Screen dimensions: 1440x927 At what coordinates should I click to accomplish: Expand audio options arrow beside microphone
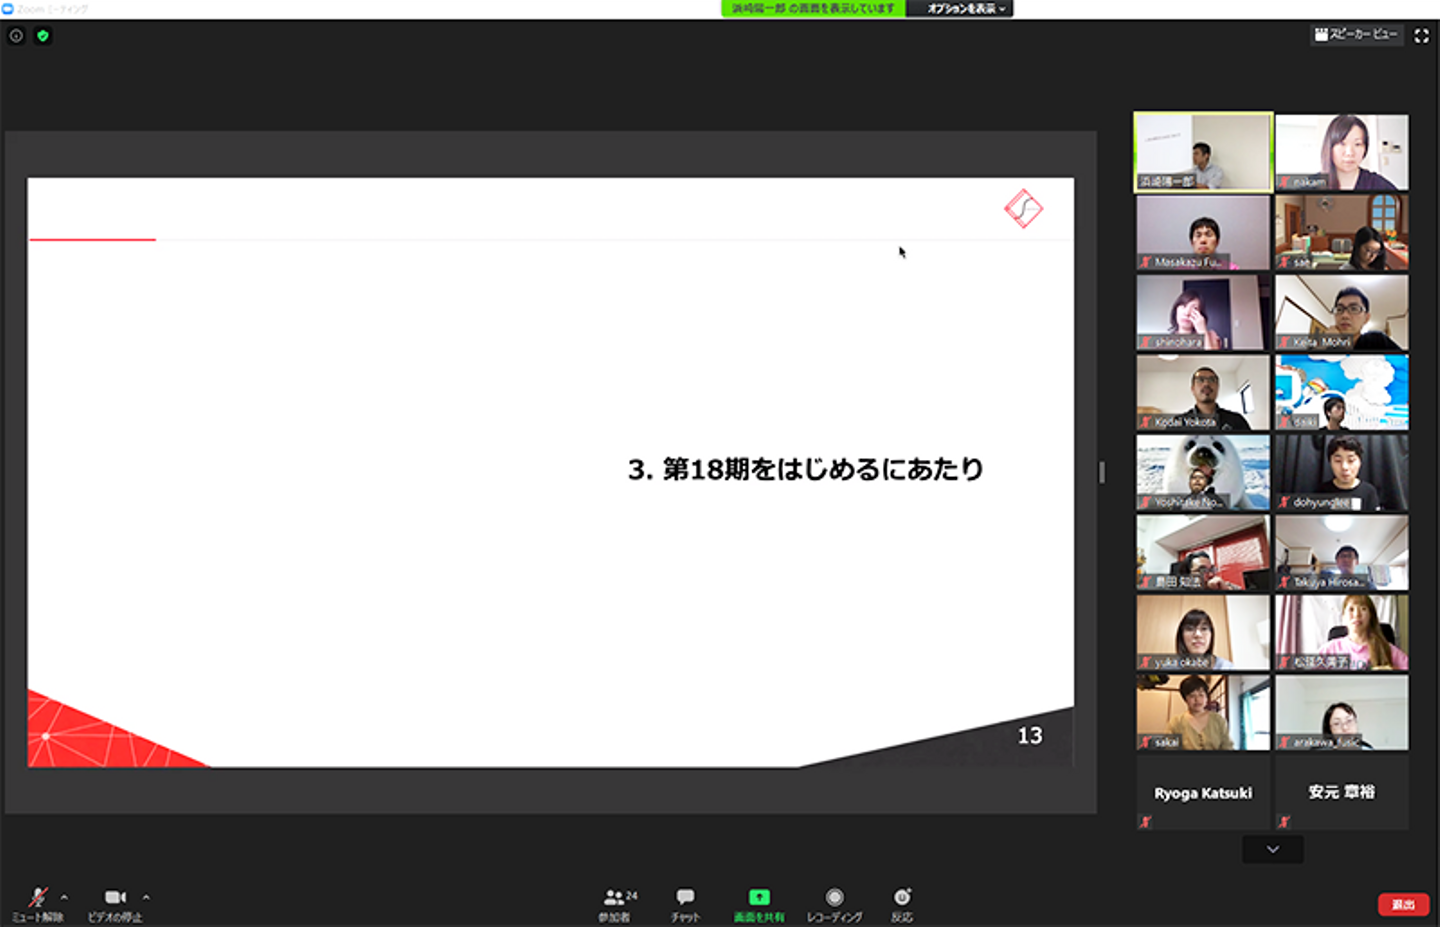pyautogui.click(x=65, y=897)
